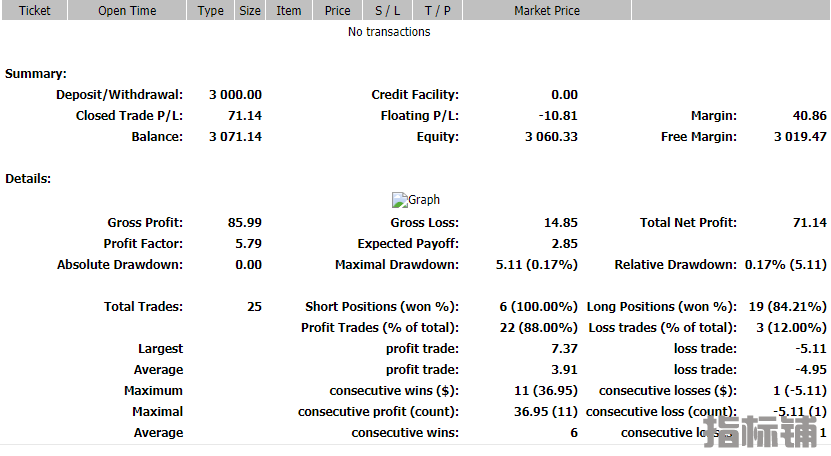Click the Floating P/L value -10.81
Image resolution: width=831 pixels, height=456 pixels.
point(558,116)
